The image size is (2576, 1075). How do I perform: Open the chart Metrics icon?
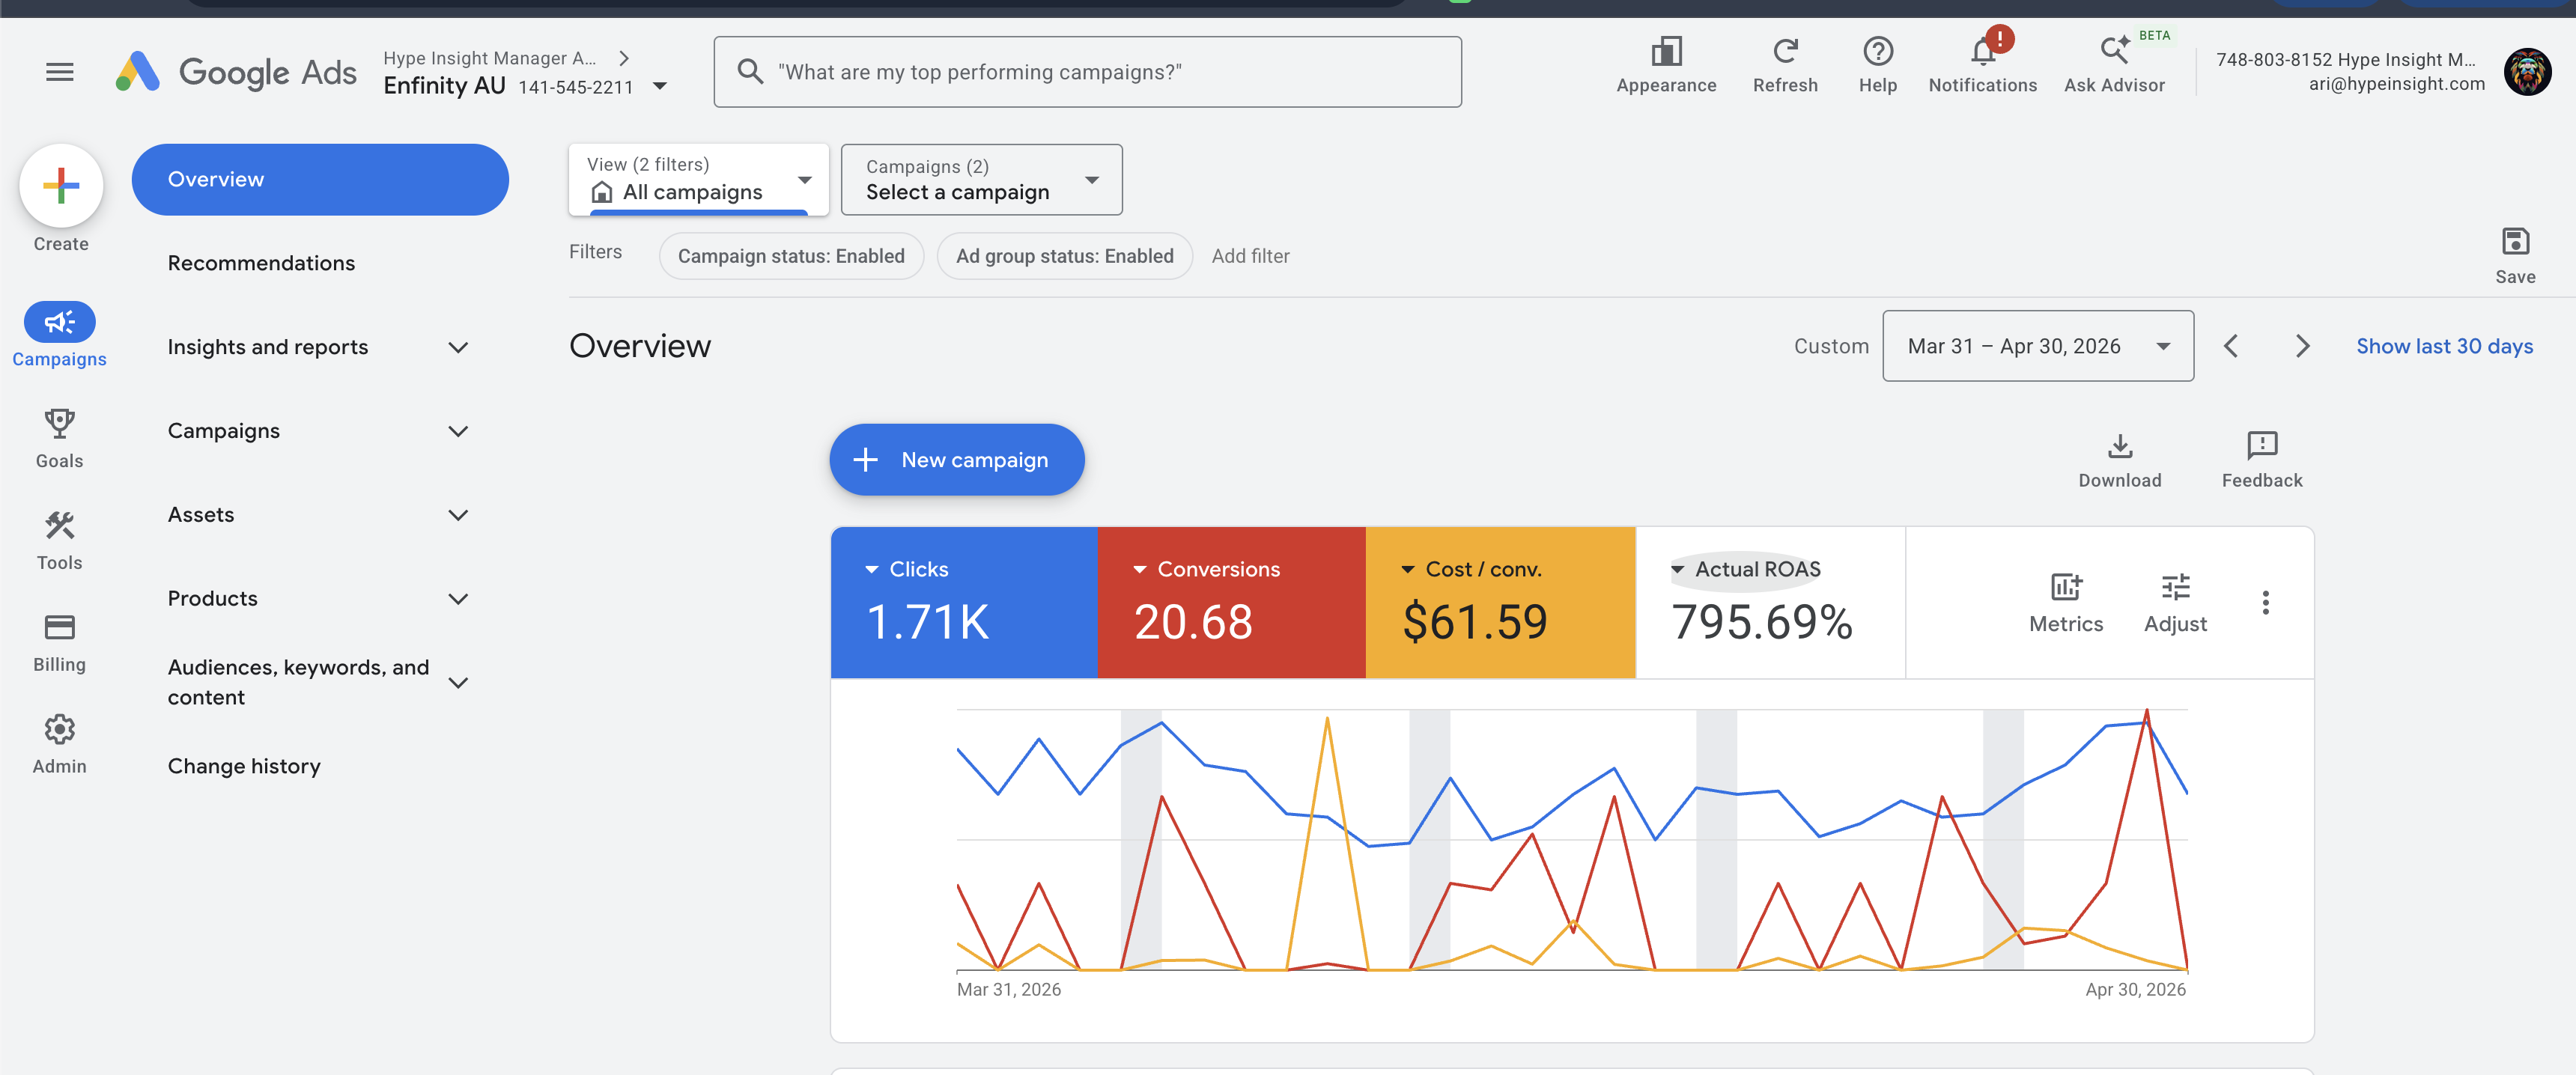tap(2066, 588)
